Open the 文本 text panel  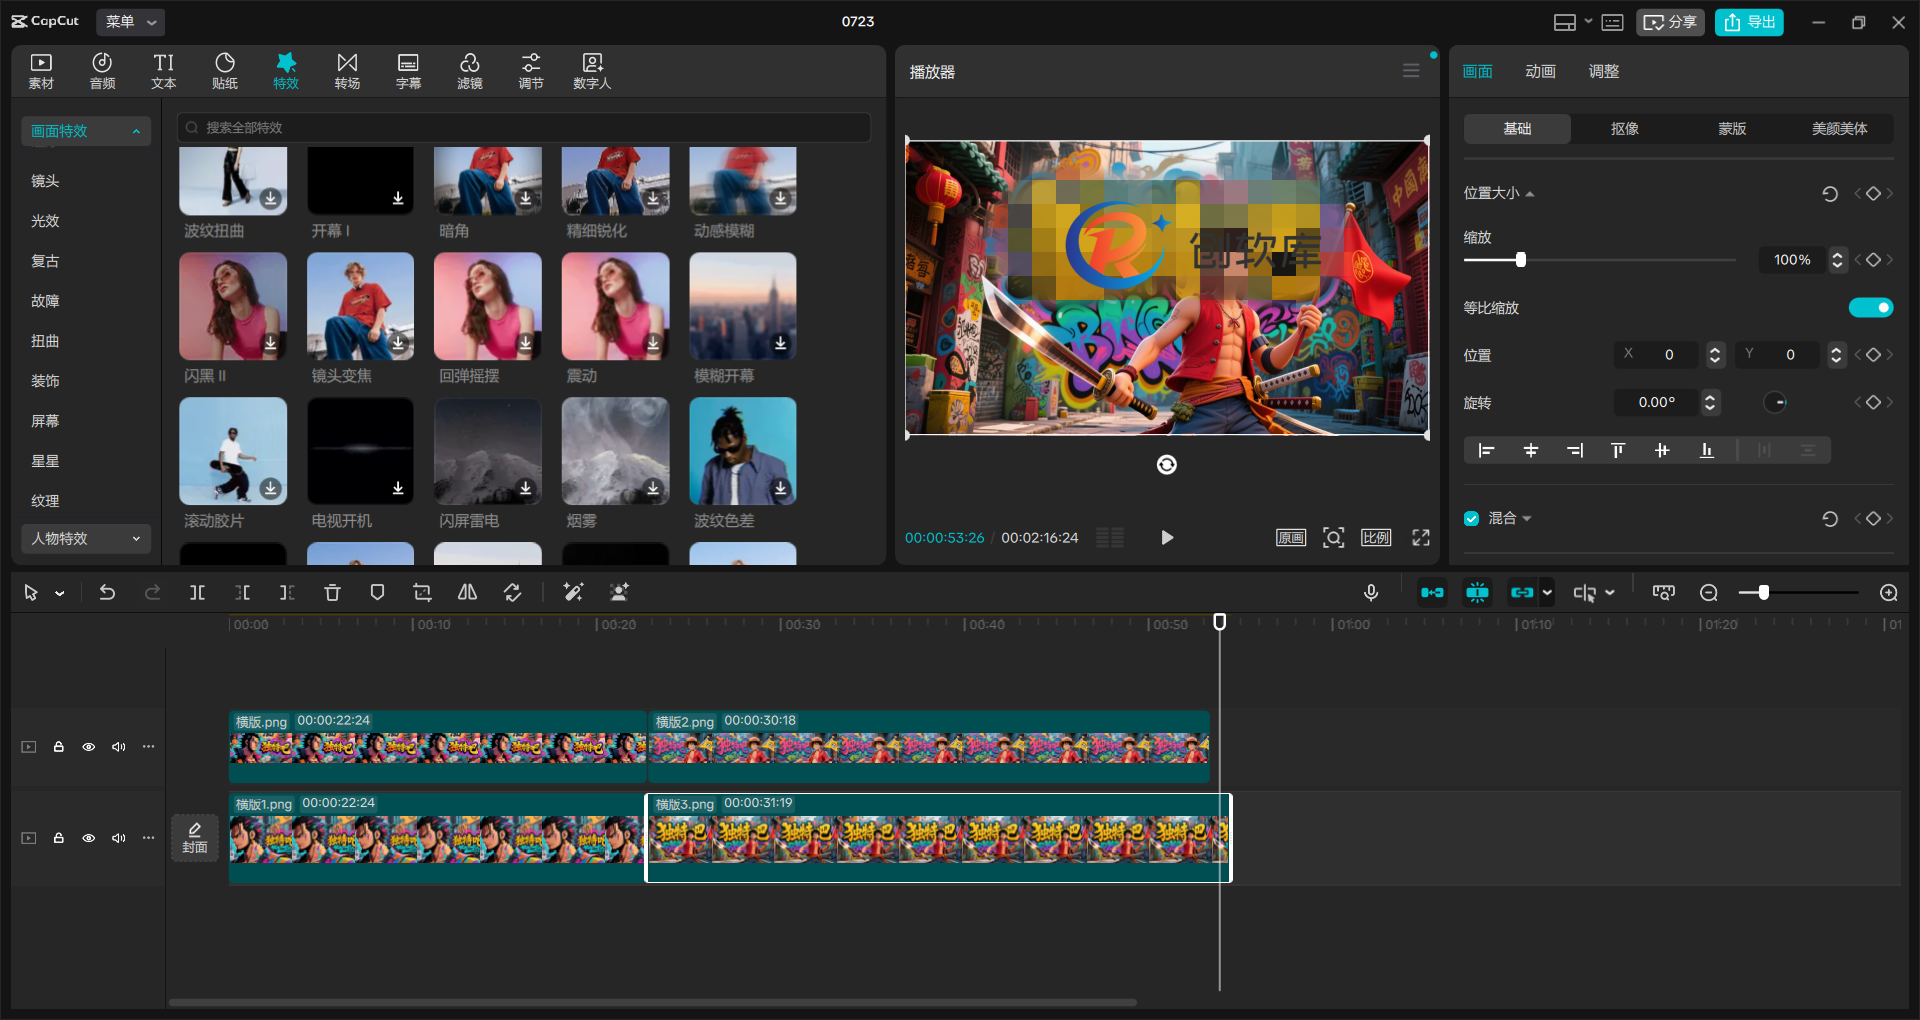click(164, 71)
